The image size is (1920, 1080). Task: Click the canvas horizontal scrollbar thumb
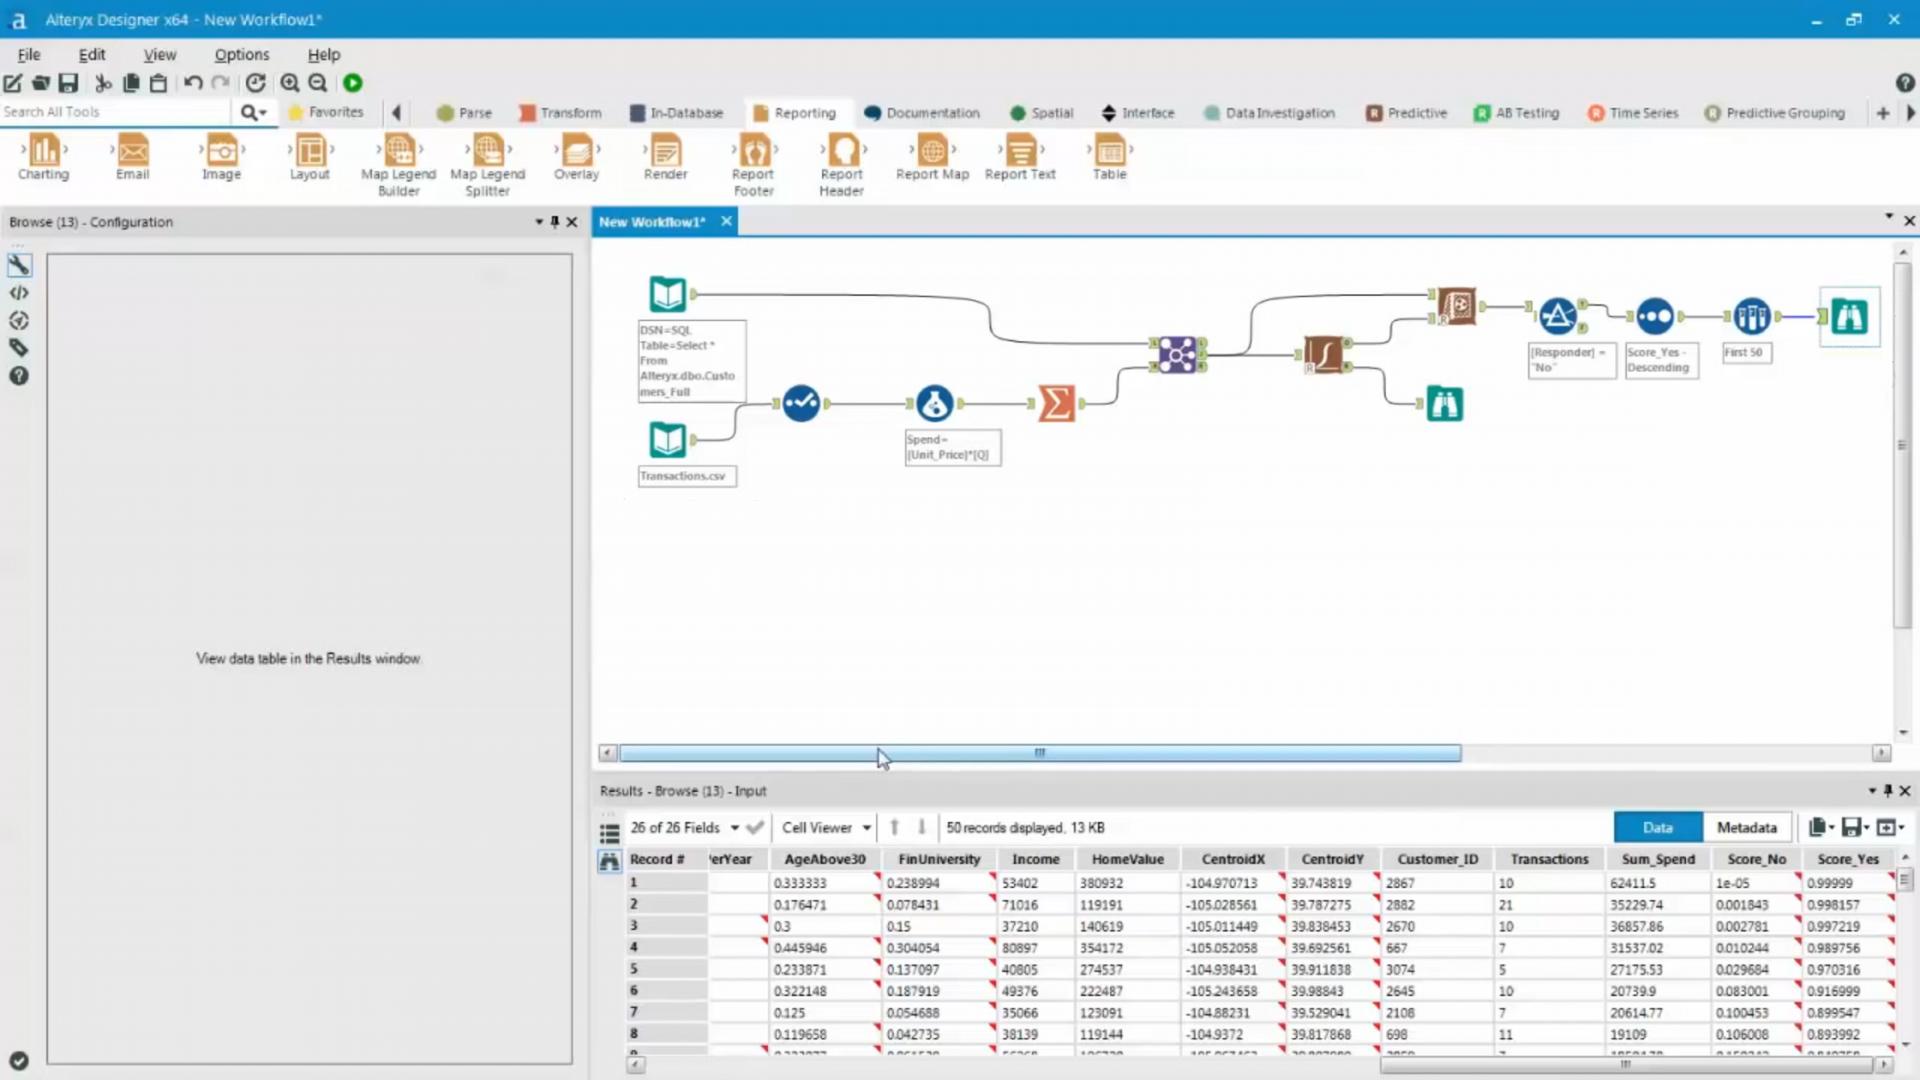(1040, 753)
